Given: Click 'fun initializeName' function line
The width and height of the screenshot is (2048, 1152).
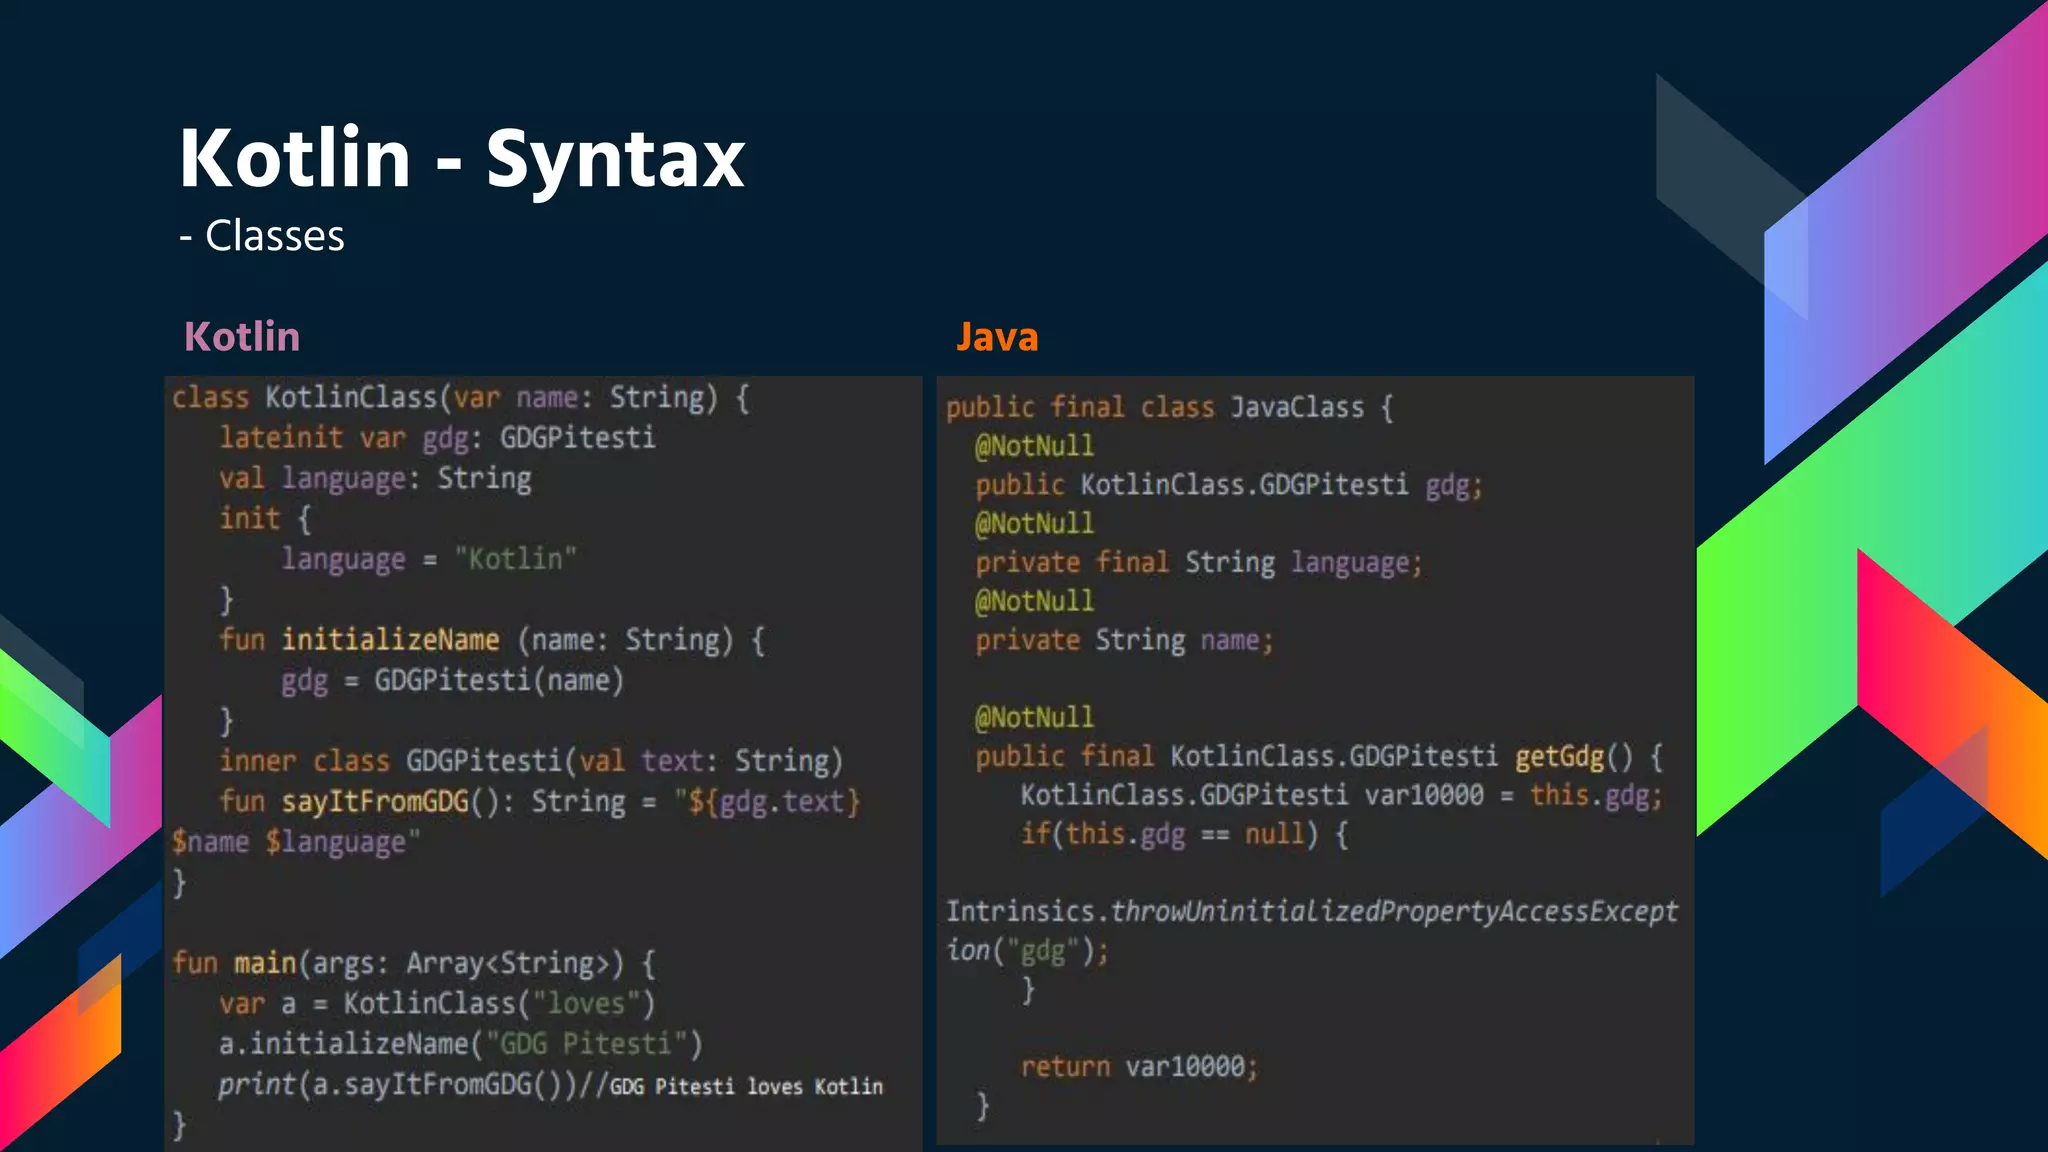Looking at the screenshot, I should click(492, 640).
